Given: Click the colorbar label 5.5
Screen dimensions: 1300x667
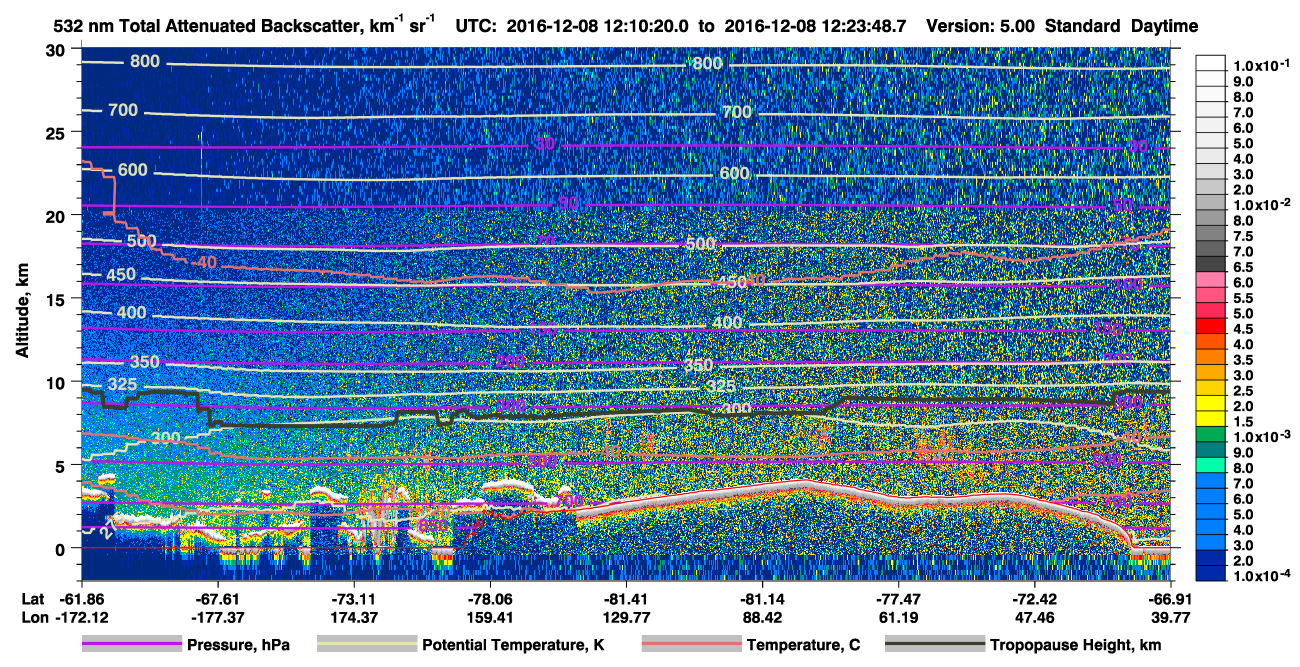Looking at the screenshot, I should [x=1243, y=297].
